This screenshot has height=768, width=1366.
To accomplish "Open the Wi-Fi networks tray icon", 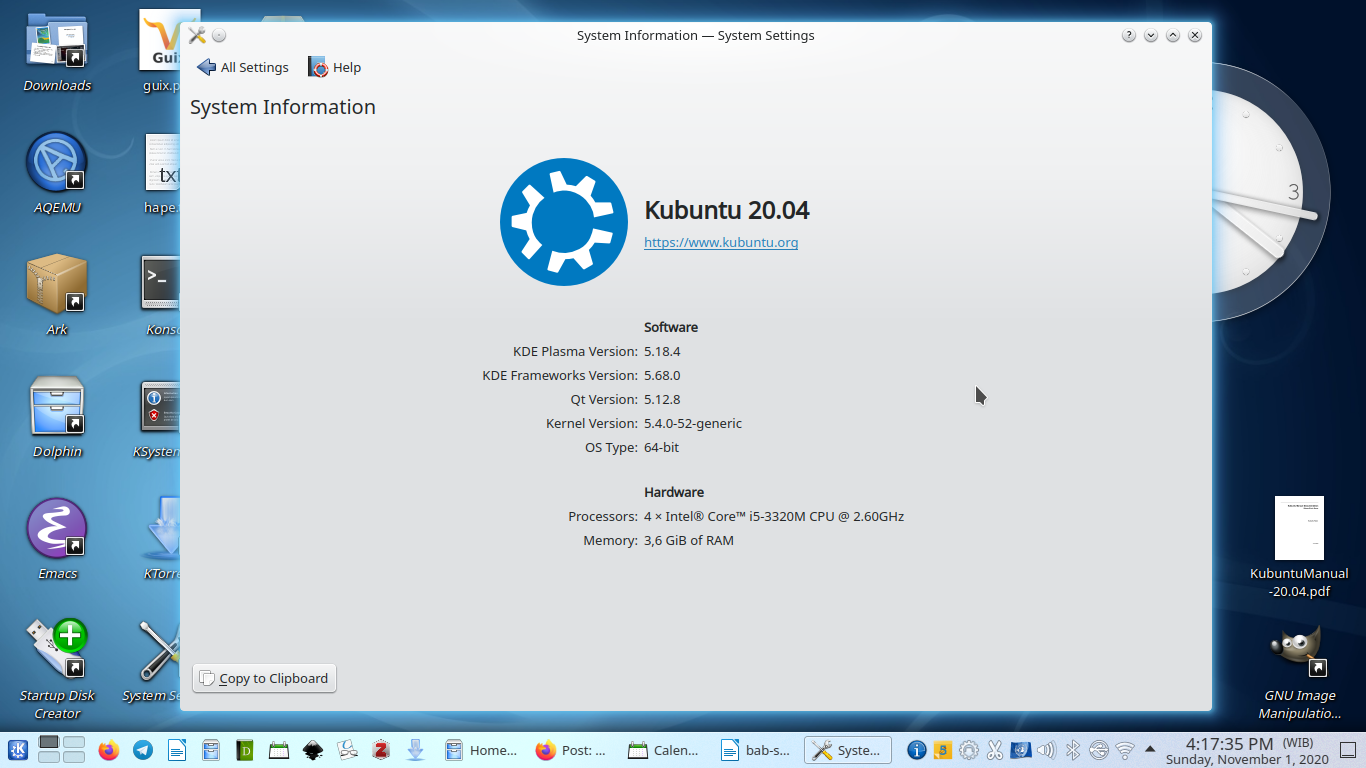I will pos(1125,750).
